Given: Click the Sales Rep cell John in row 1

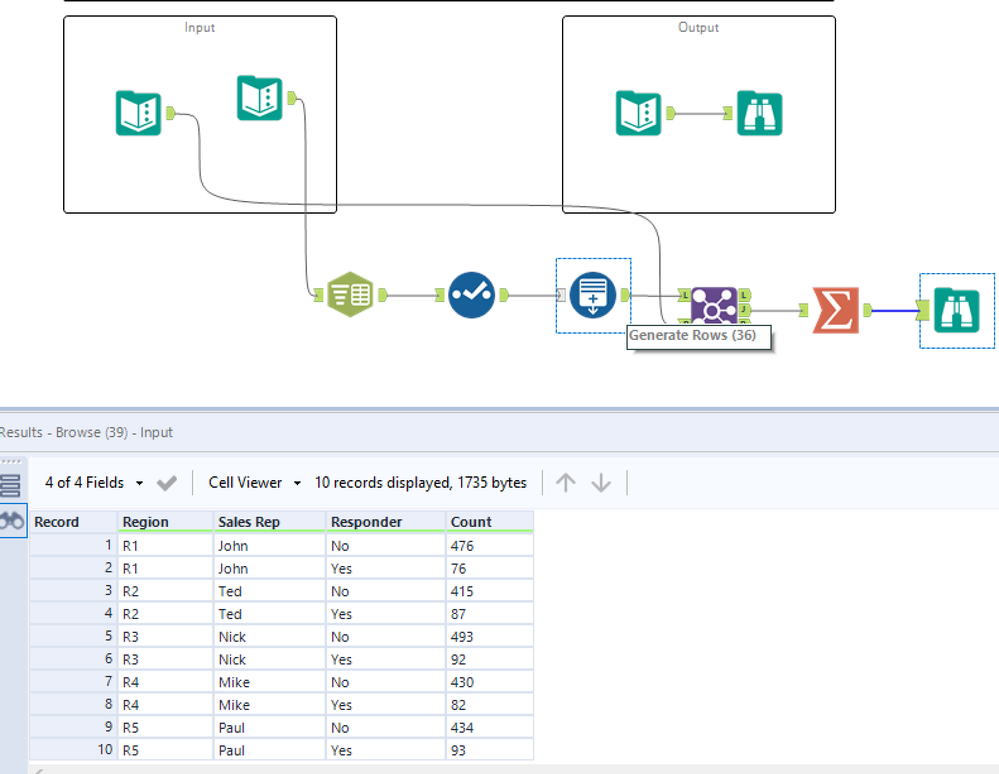Looking at the screenshot, I should click(x=270, y=546).
